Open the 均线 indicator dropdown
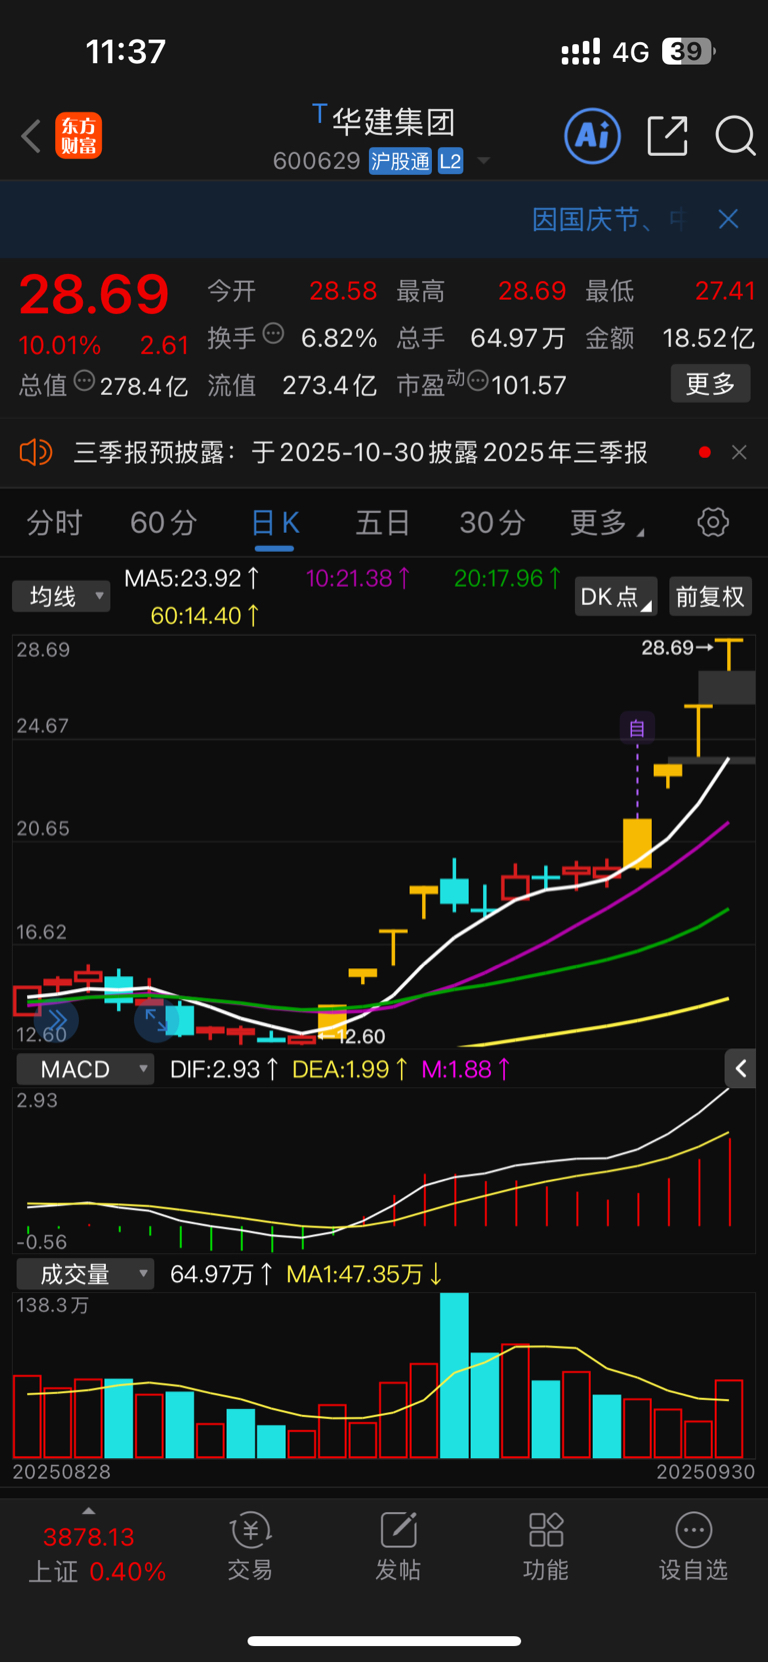768x1663 pixels. [61, 597]
